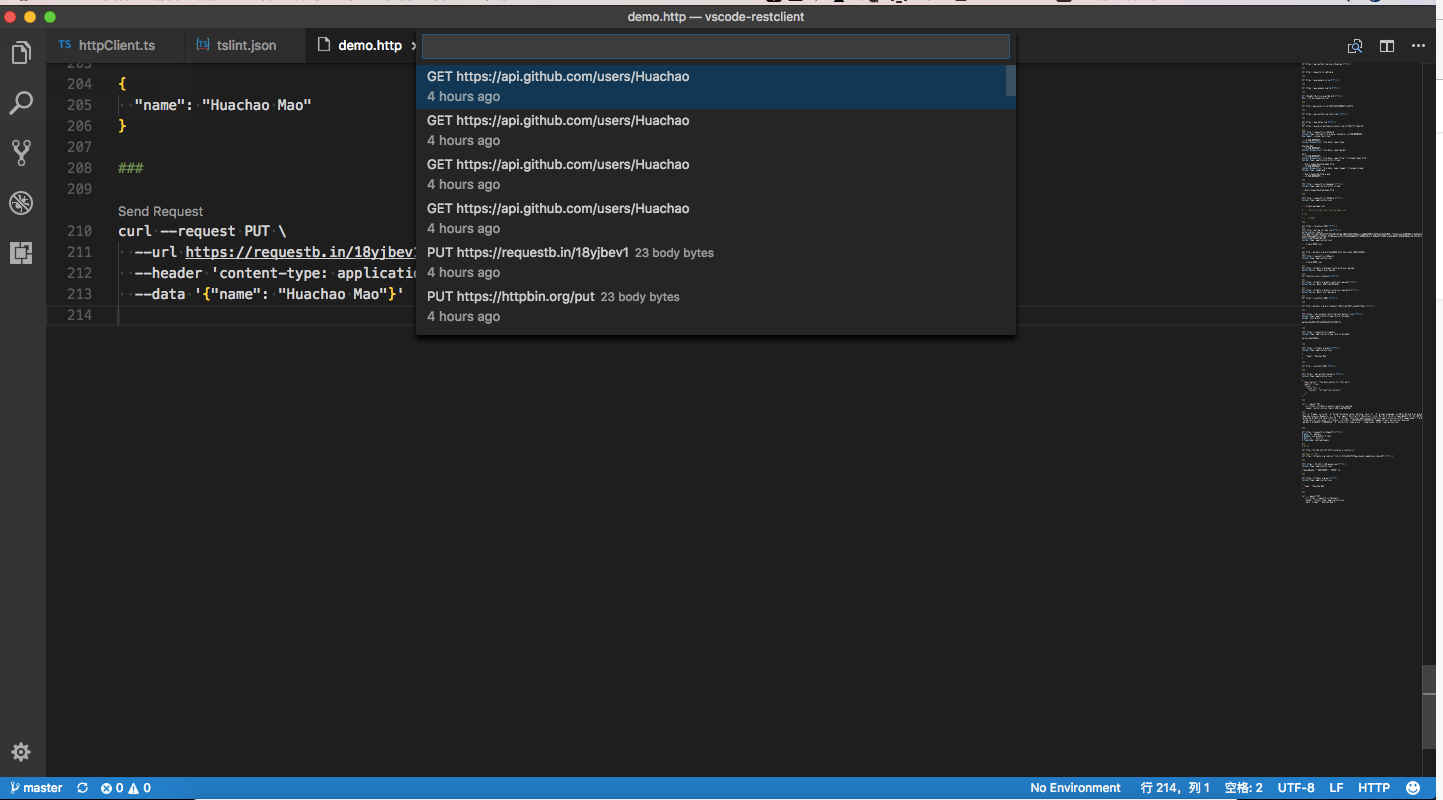The height and width of the screenshot is (800, 1443).
Task: Change the HTTP language mode
Action: [x=1373, y=788]
